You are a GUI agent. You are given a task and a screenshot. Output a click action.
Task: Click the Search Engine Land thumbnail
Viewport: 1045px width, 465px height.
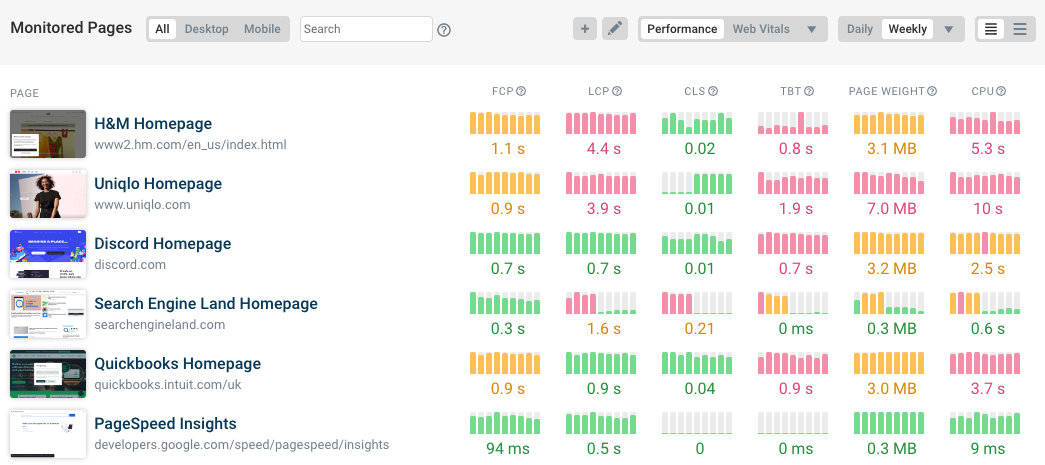[x=48, y=314]
